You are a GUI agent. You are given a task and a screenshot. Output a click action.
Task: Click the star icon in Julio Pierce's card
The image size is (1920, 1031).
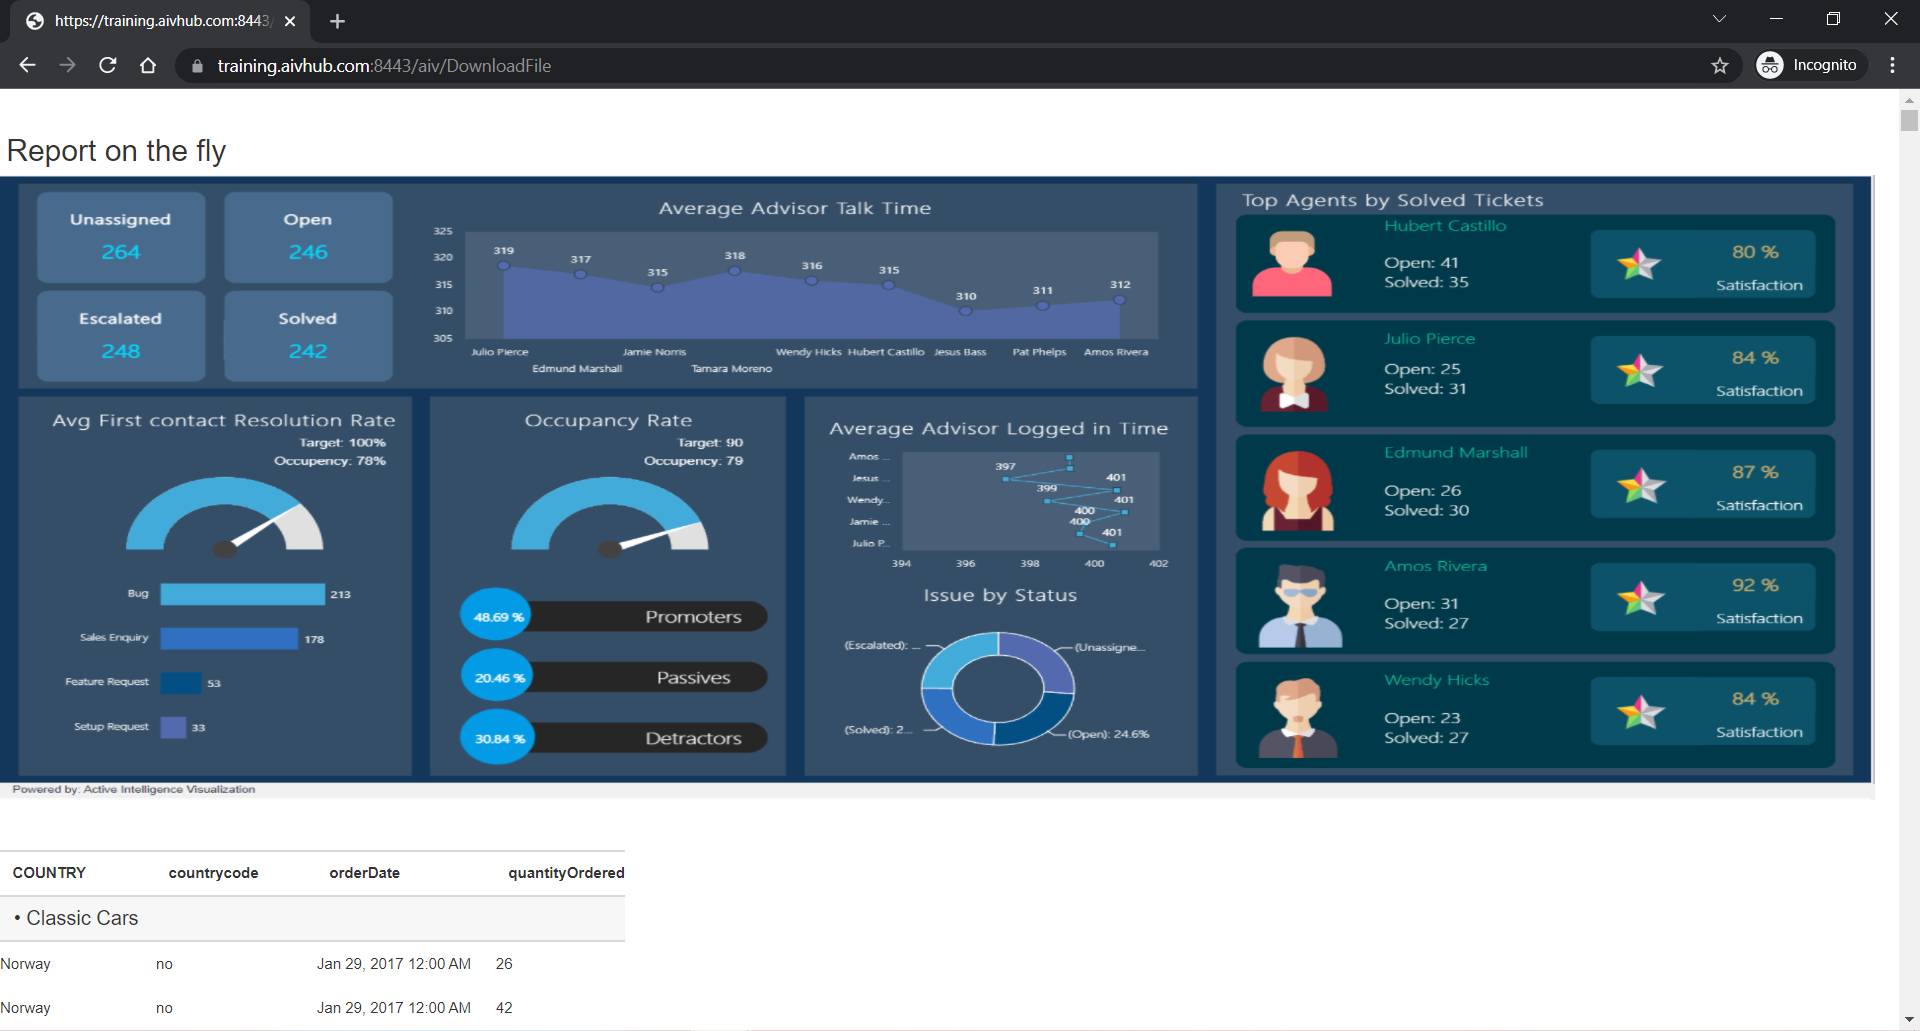tap(1639, 371)
